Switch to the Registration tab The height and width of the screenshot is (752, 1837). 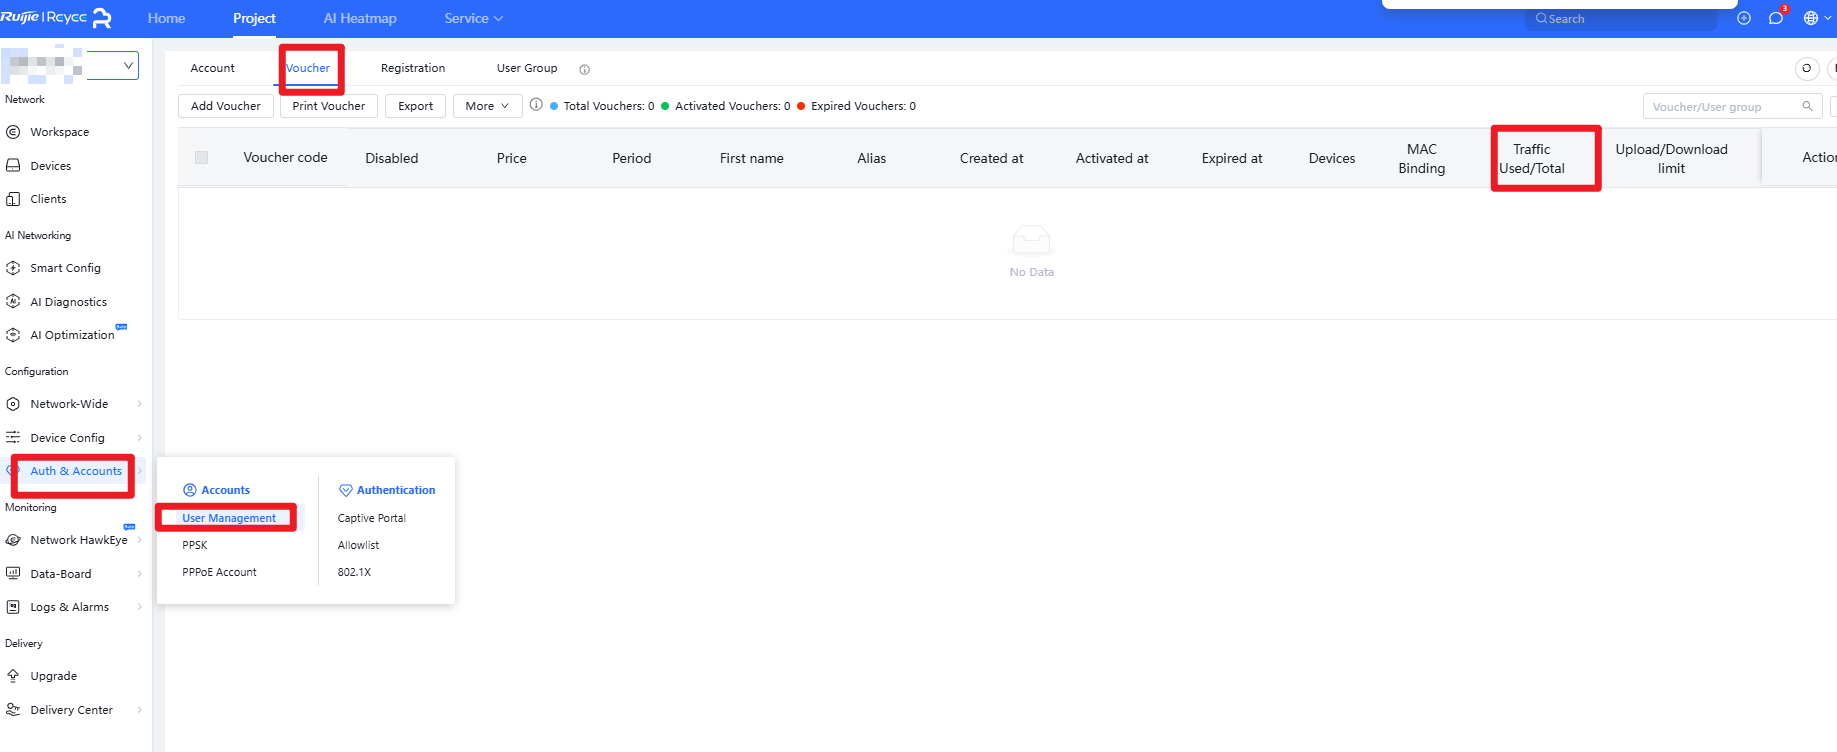(x=413, y=68)
